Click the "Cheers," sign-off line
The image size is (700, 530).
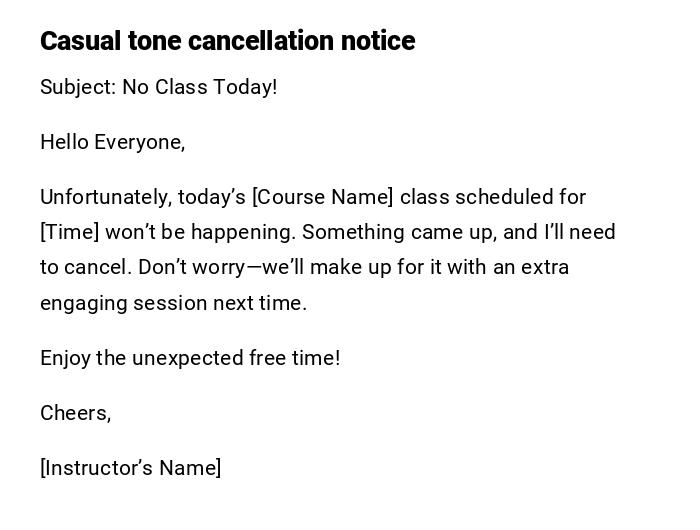point(75,413)
